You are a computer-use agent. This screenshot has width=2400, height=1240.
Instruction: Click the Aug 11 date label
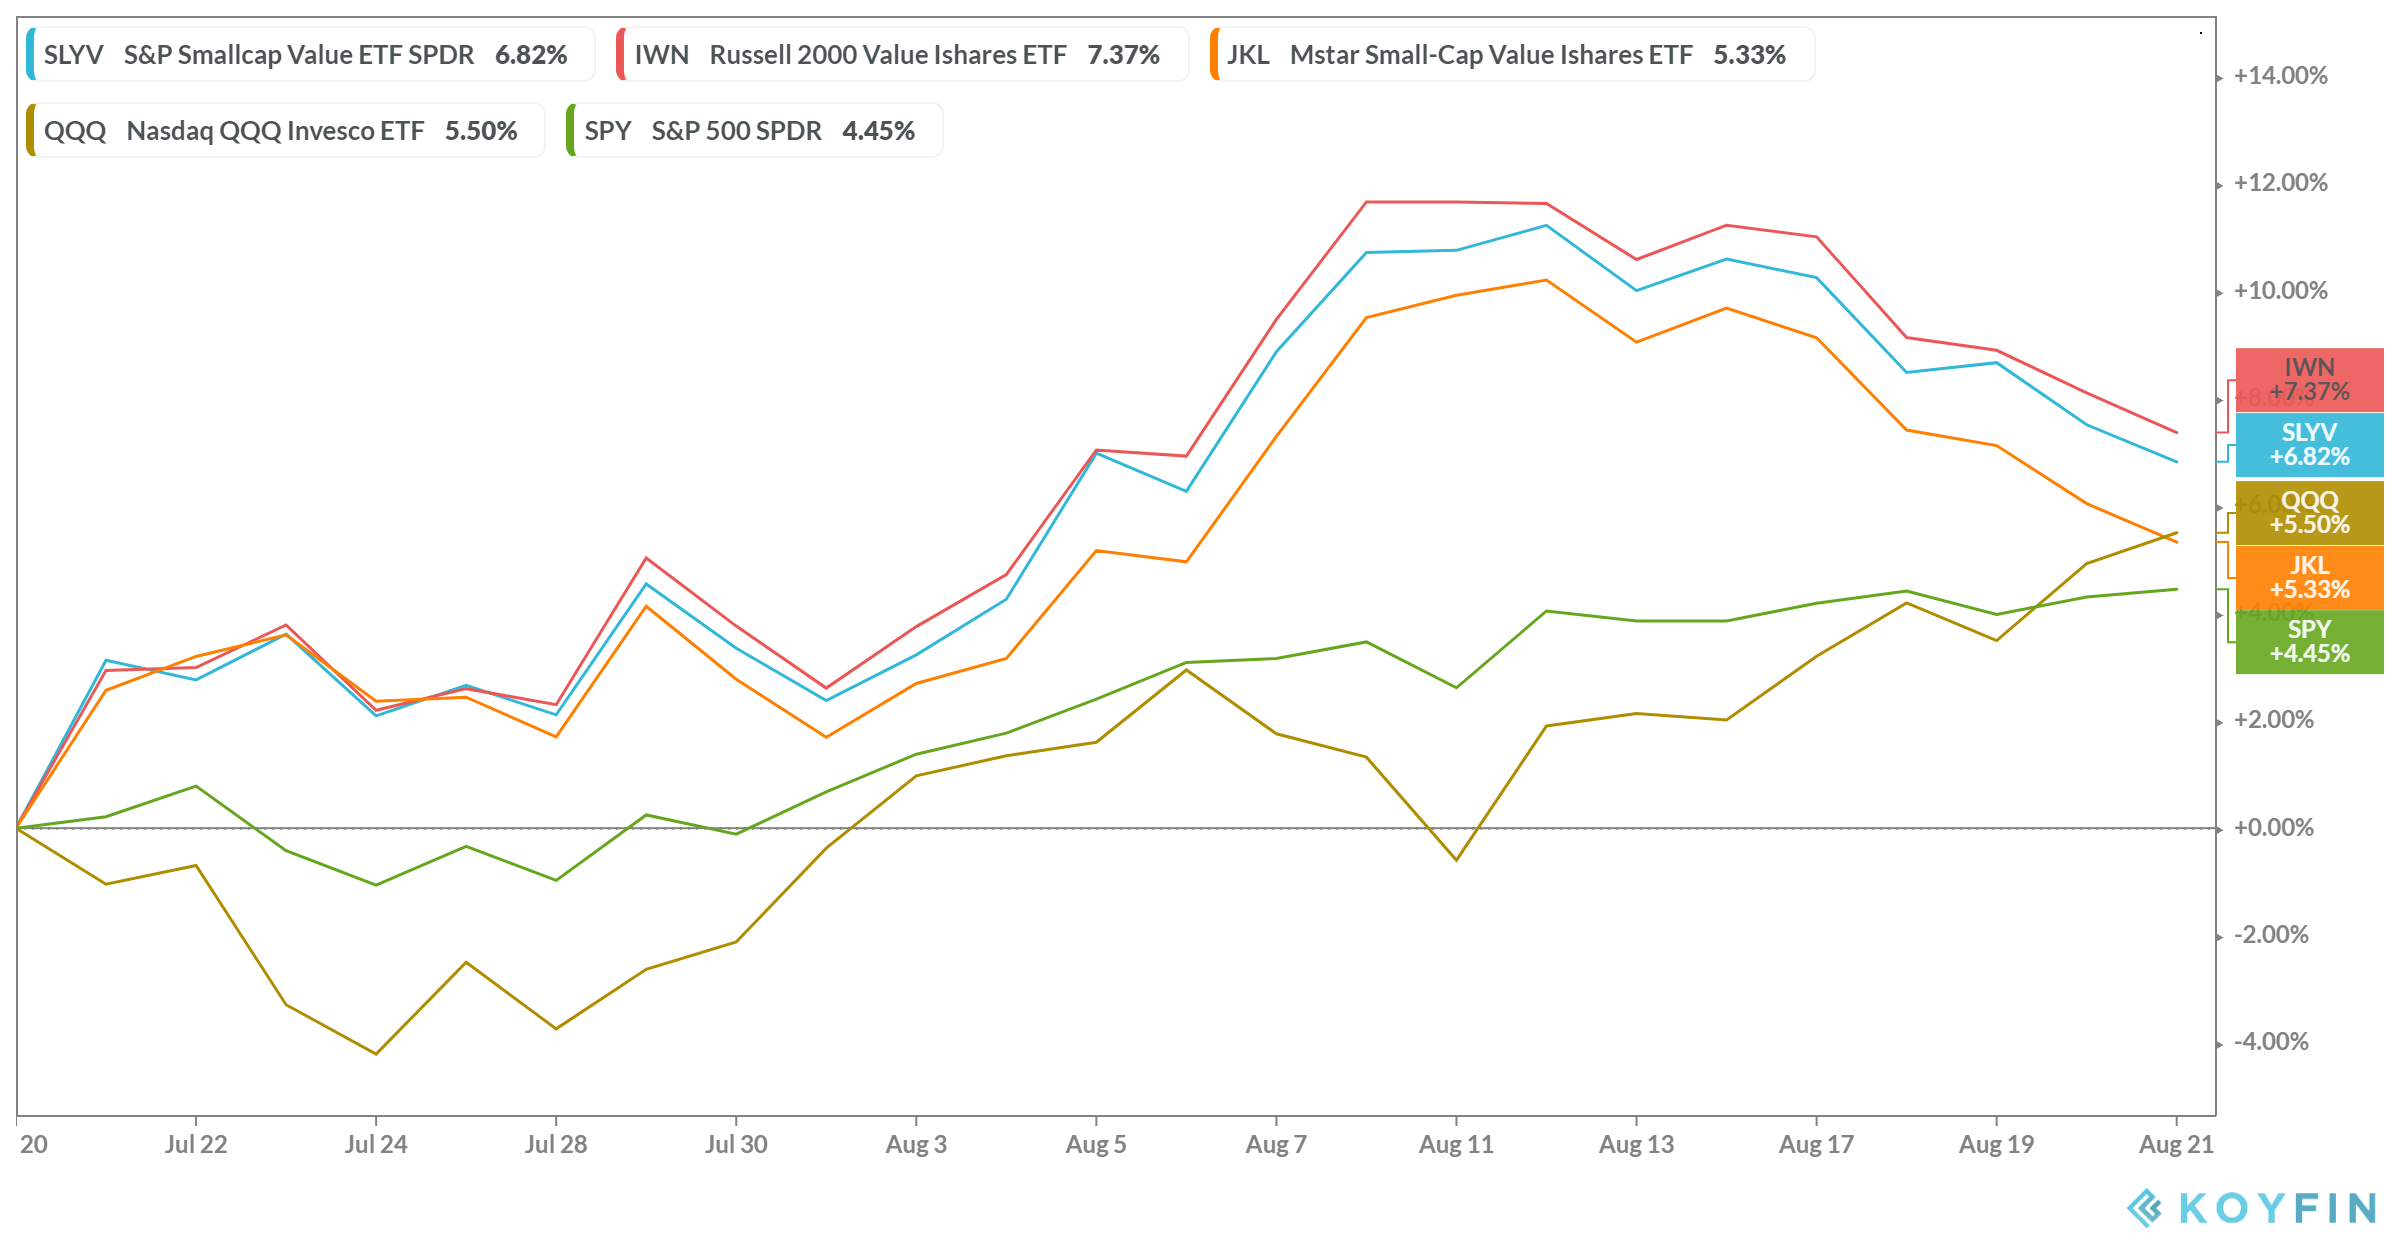click(1456, 1144)
